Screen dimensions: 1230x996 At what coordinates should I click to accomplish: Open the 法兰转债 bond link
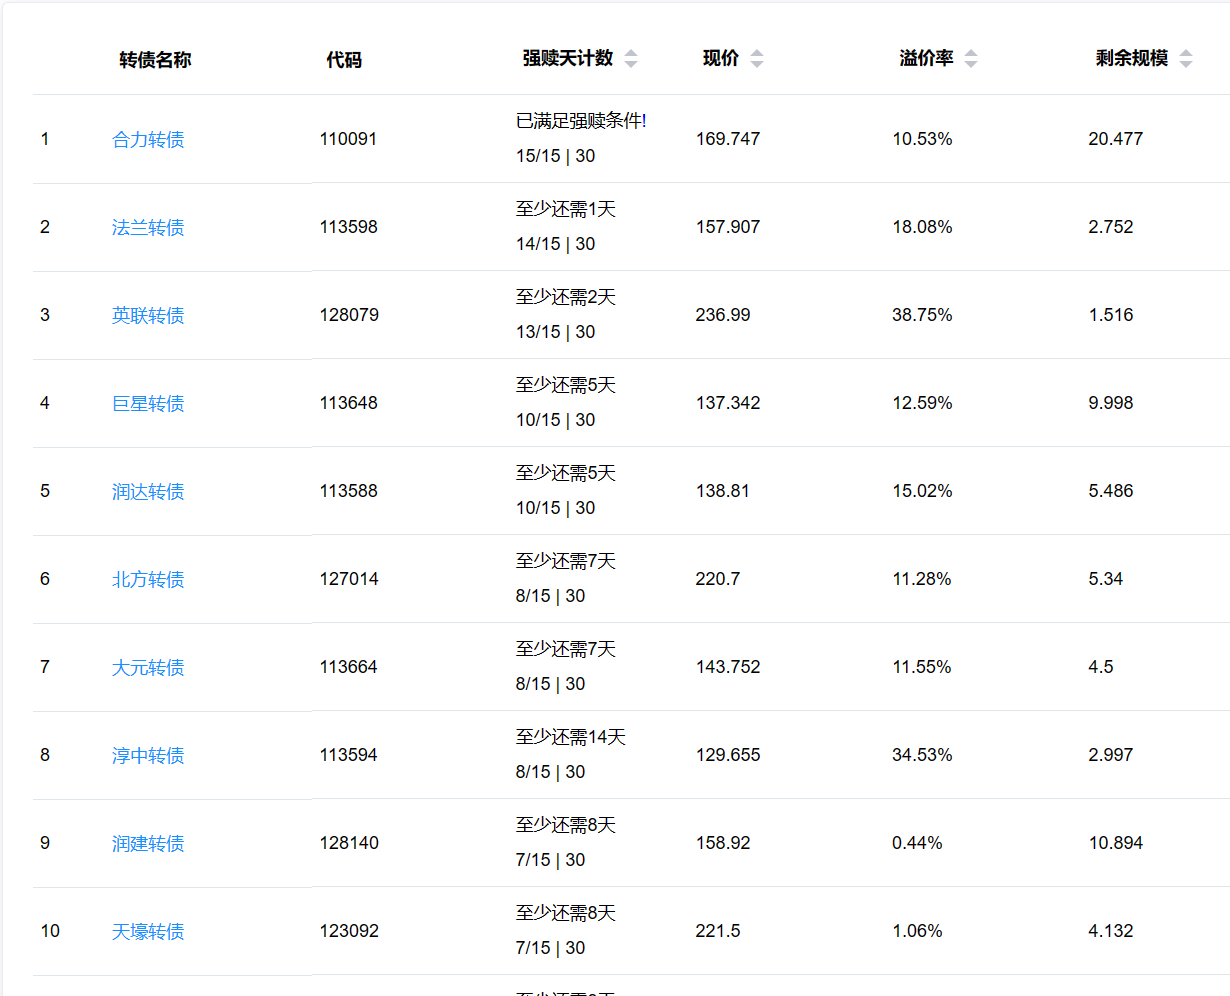tap(148, 228)
